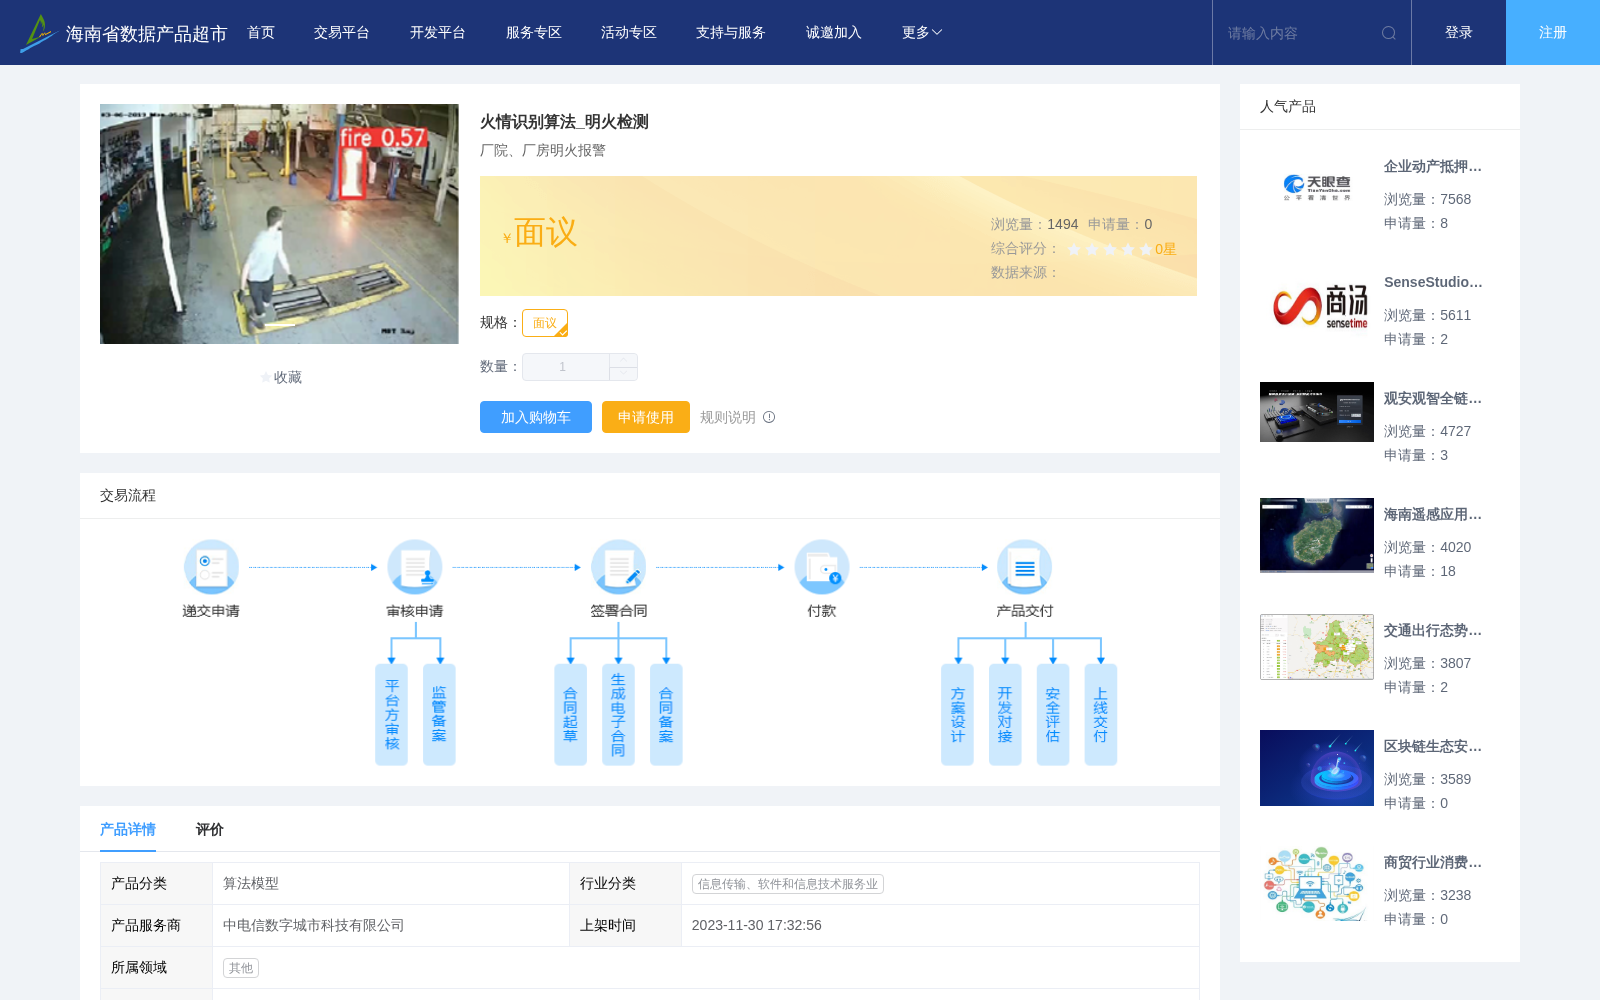
Task: Open the 规则说明 link
Action: coord(728,417)
